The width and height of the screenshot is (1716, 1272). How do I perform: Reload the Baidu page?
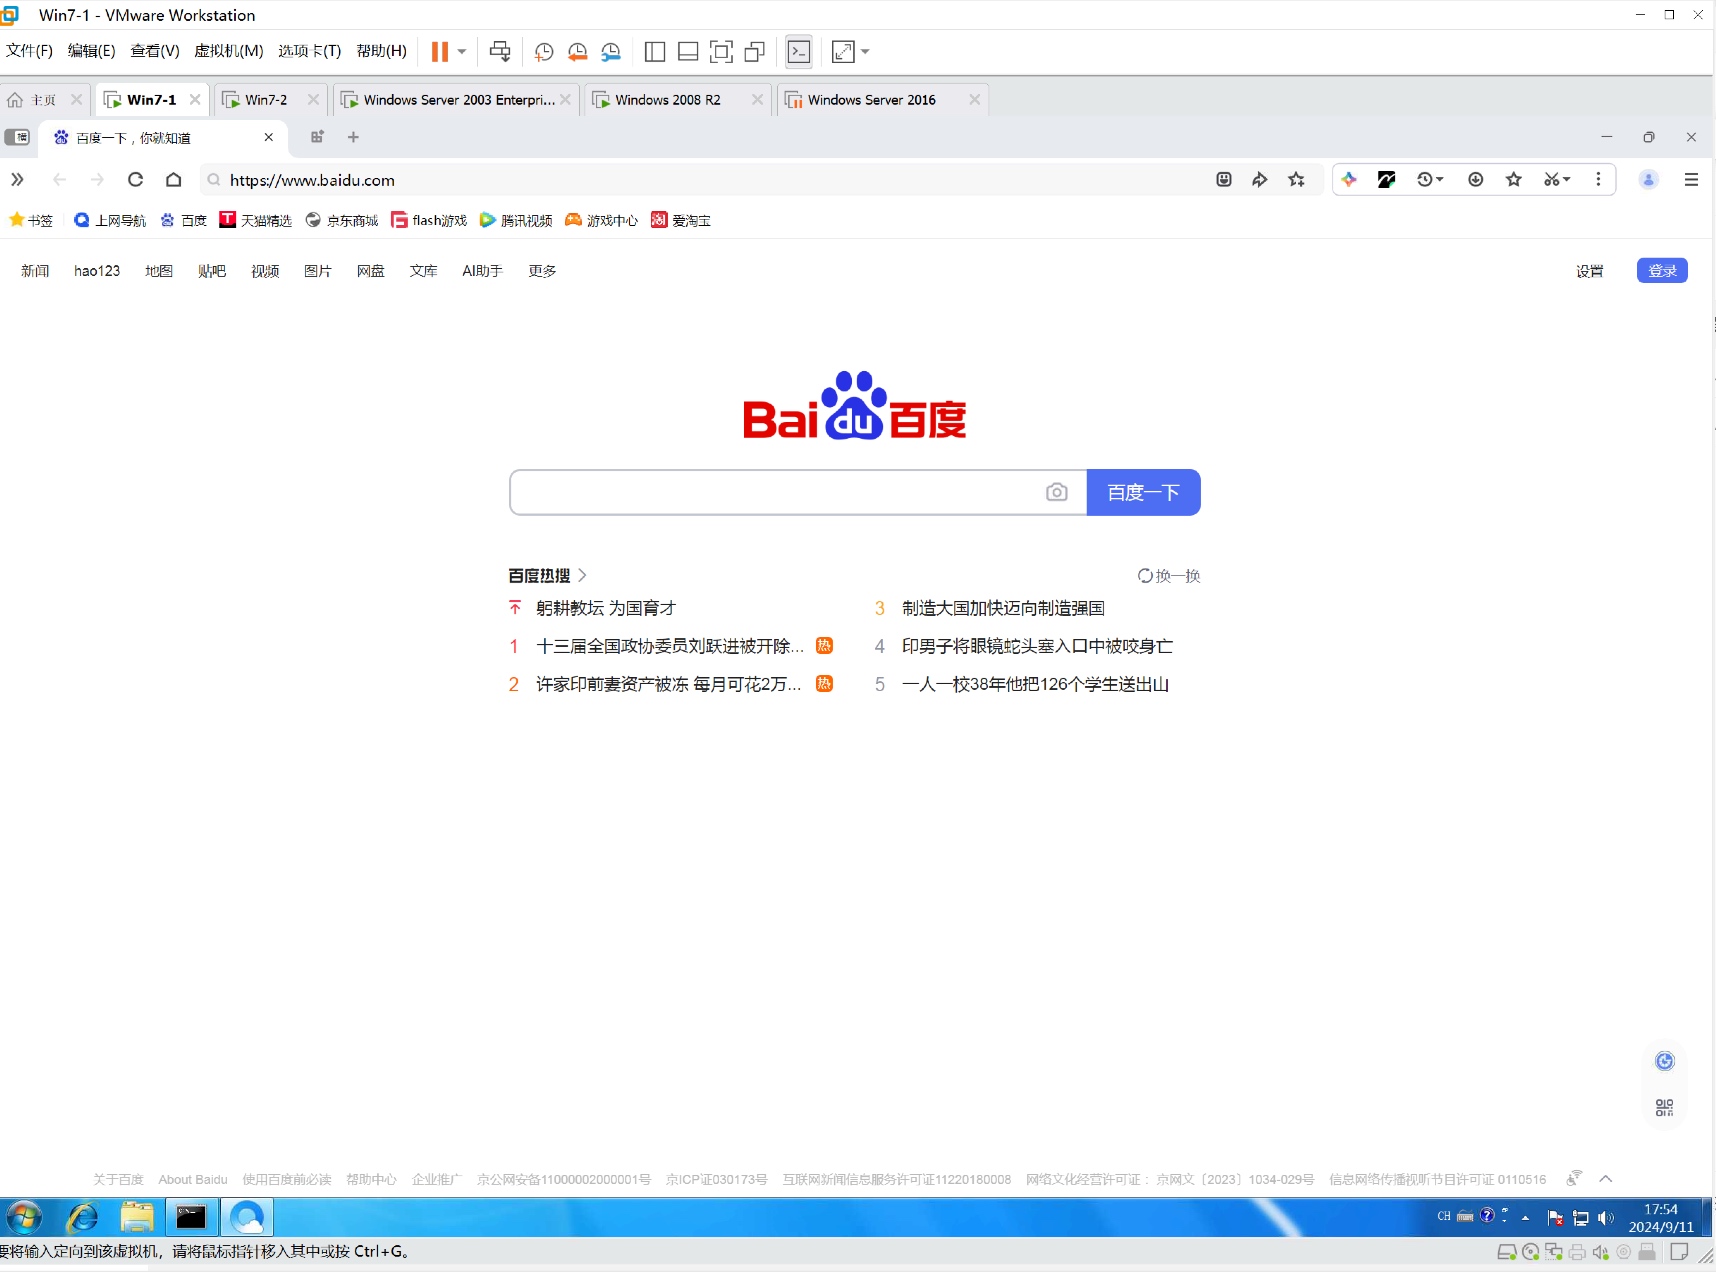(136, 180)
